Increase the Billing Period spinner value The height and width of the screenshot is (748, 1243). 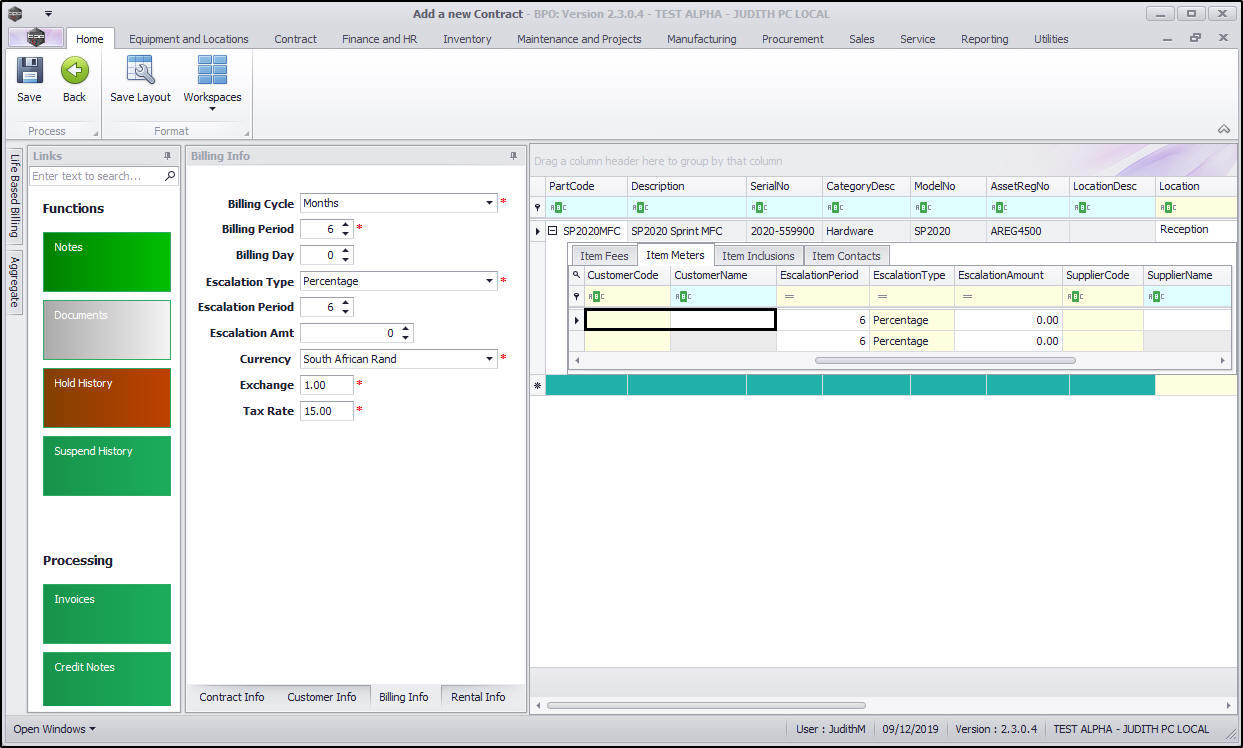point(345,225)
